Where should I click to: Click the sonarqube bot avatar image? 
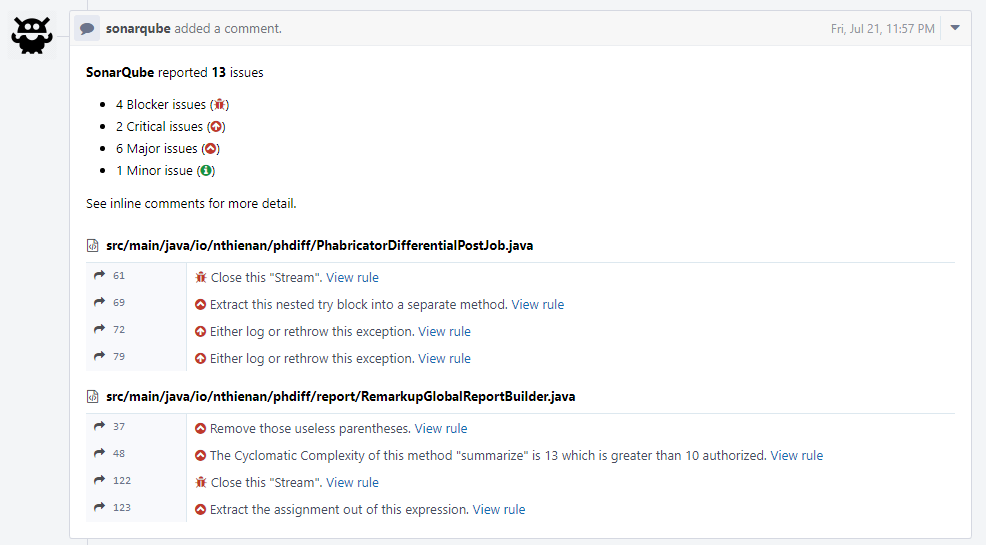(31, 35)
